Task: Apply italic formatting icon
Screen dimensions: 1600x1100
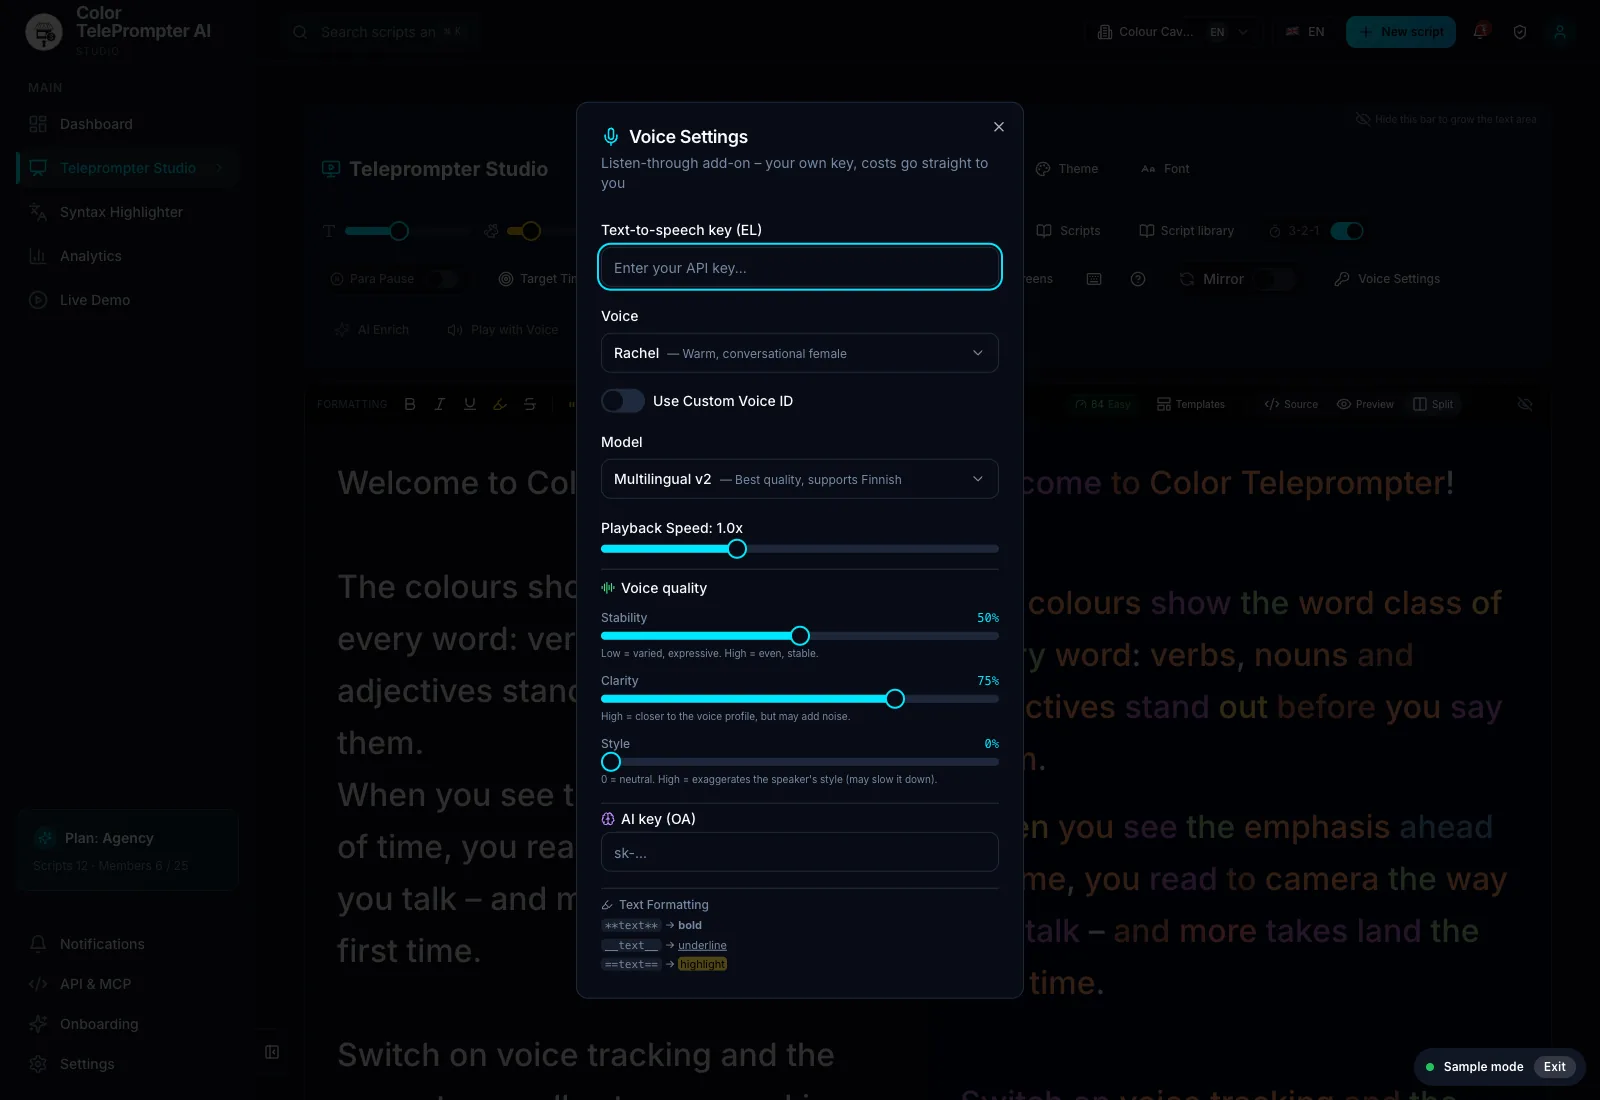Action: [440, 404]
